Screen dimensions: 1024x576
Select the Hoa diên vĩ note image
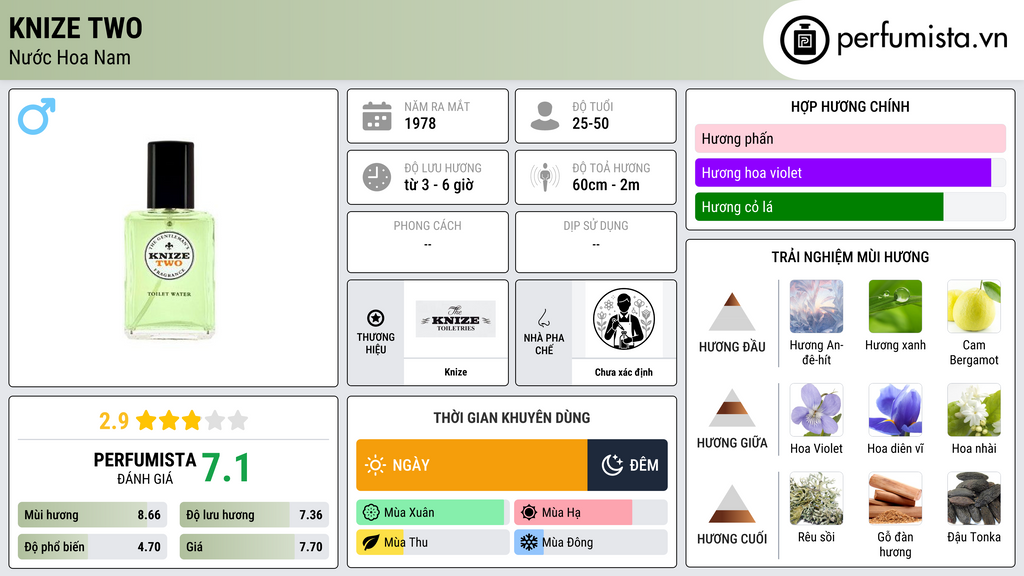[x=895, y=409]
